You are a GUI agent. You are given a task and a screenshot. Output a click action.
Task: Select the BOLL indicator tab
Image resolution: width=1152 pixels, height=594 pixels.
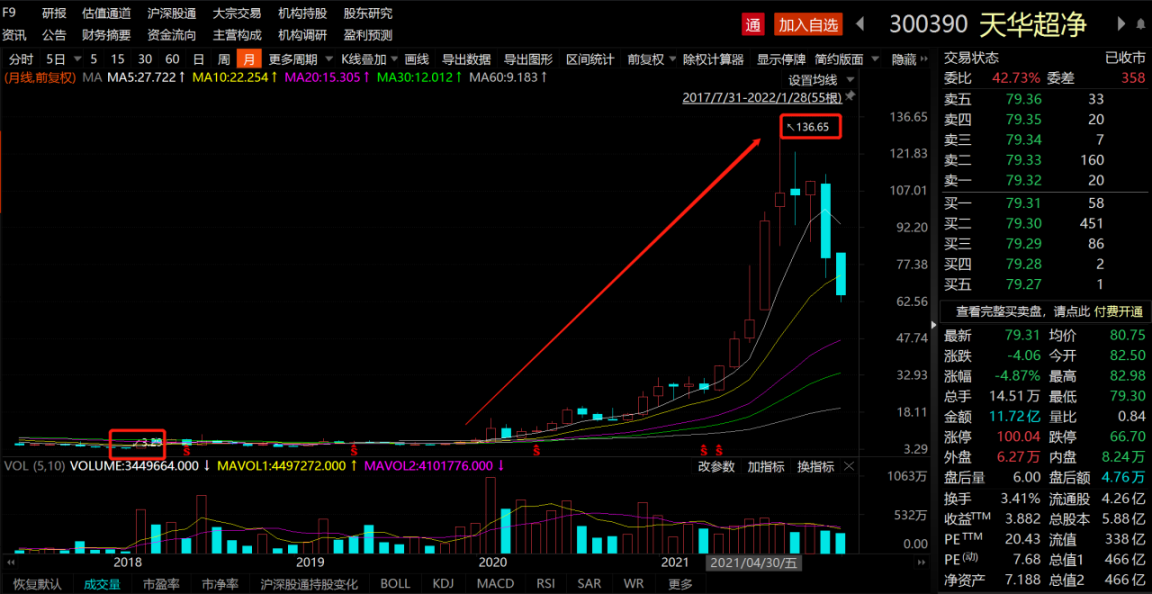point(395,584)
